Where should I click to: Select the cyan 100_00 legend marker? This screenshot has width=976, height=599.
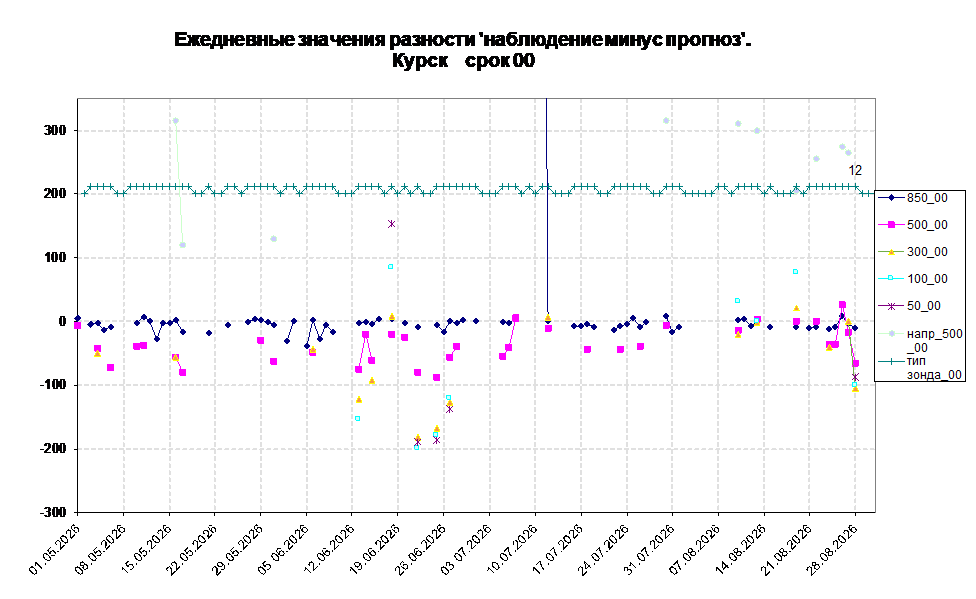(x=891, y=278)
